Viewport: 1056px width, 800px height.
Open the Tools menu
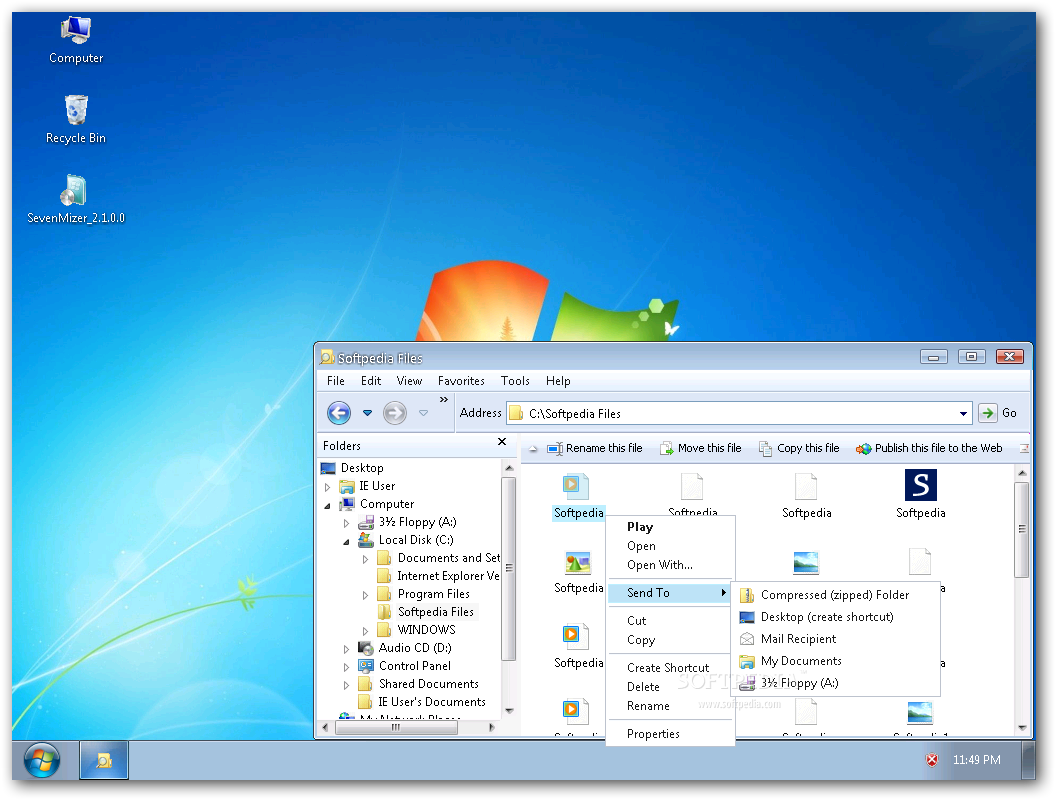click(515, 381)
